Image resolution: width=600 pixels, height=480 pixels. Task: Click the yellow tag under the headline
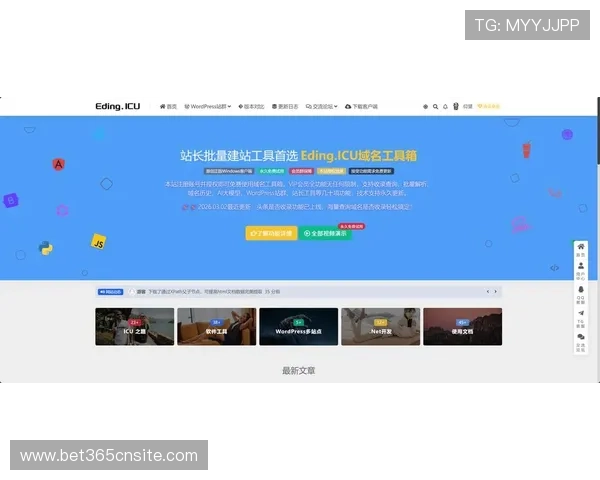pyautogui.click(x=331, y=171)
